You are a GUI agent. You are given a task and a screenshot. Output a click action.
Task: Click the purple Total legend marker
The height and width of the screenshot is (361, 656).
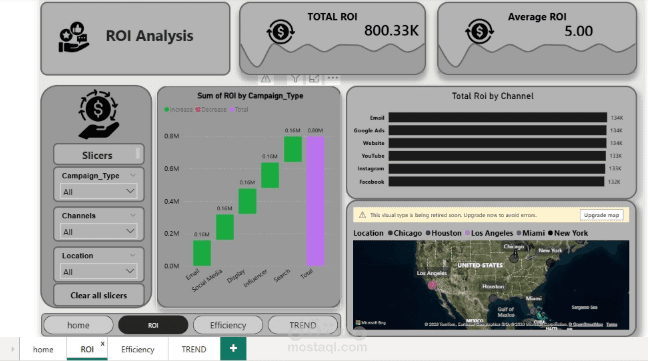click(x=232, y=110)
